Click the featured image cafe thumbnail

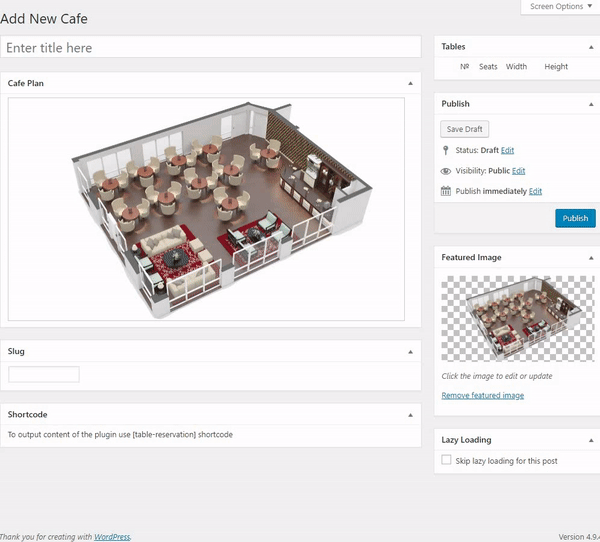click(x=518, y=318)
